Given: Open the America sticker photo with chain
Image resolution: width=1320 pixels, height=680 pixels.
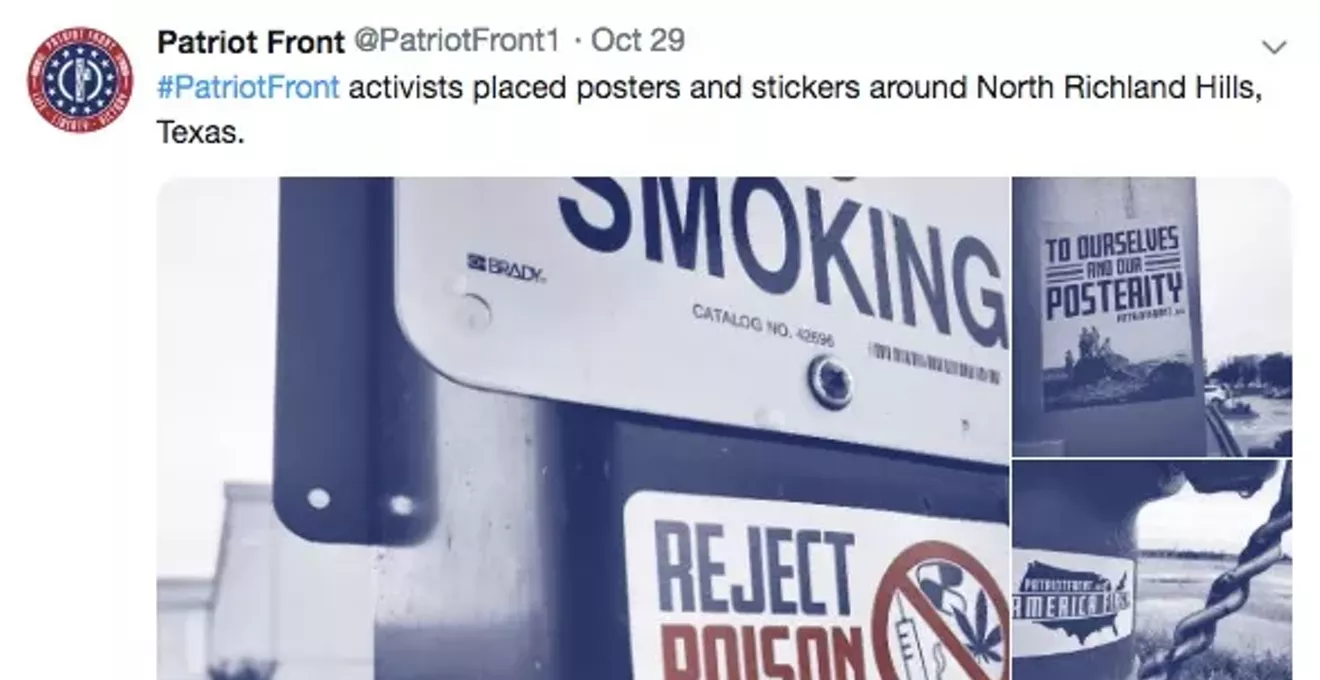Looking at the screenshot, I should pyautogui.click(x=1152, y=570).
